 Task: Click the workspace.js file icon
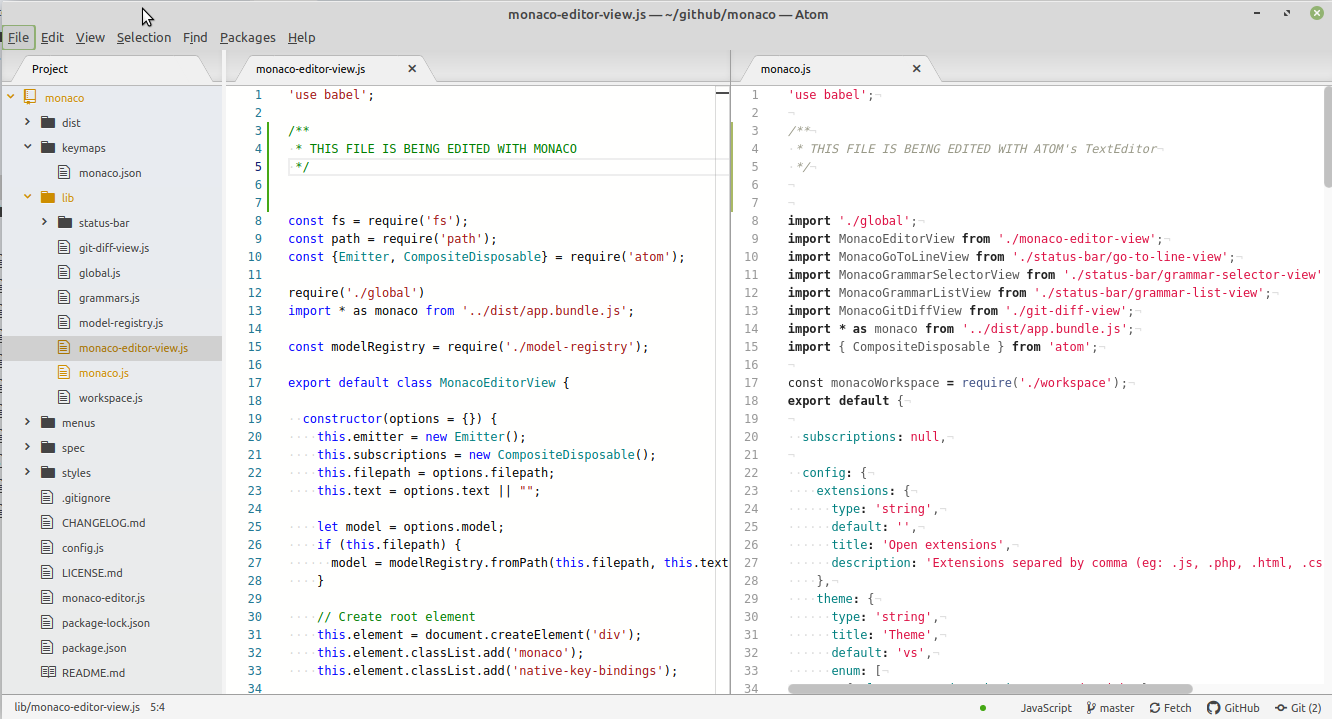tap(65, 397)
